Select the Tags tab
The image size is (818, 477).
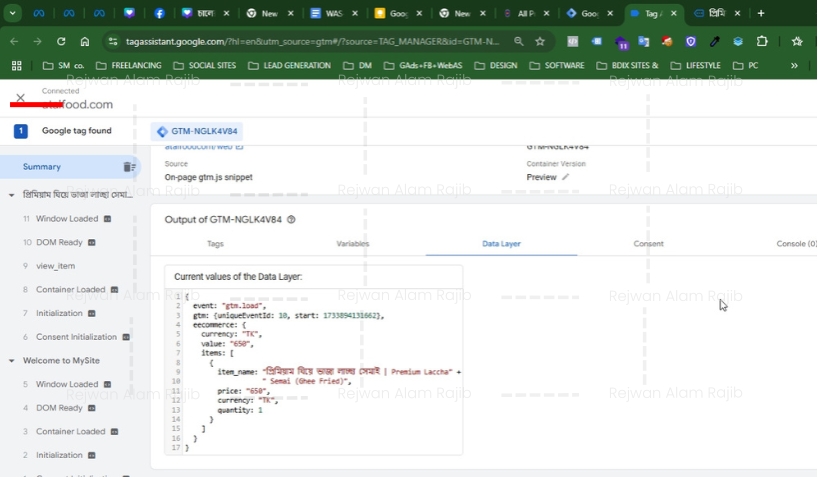click(x=215, y=244)
